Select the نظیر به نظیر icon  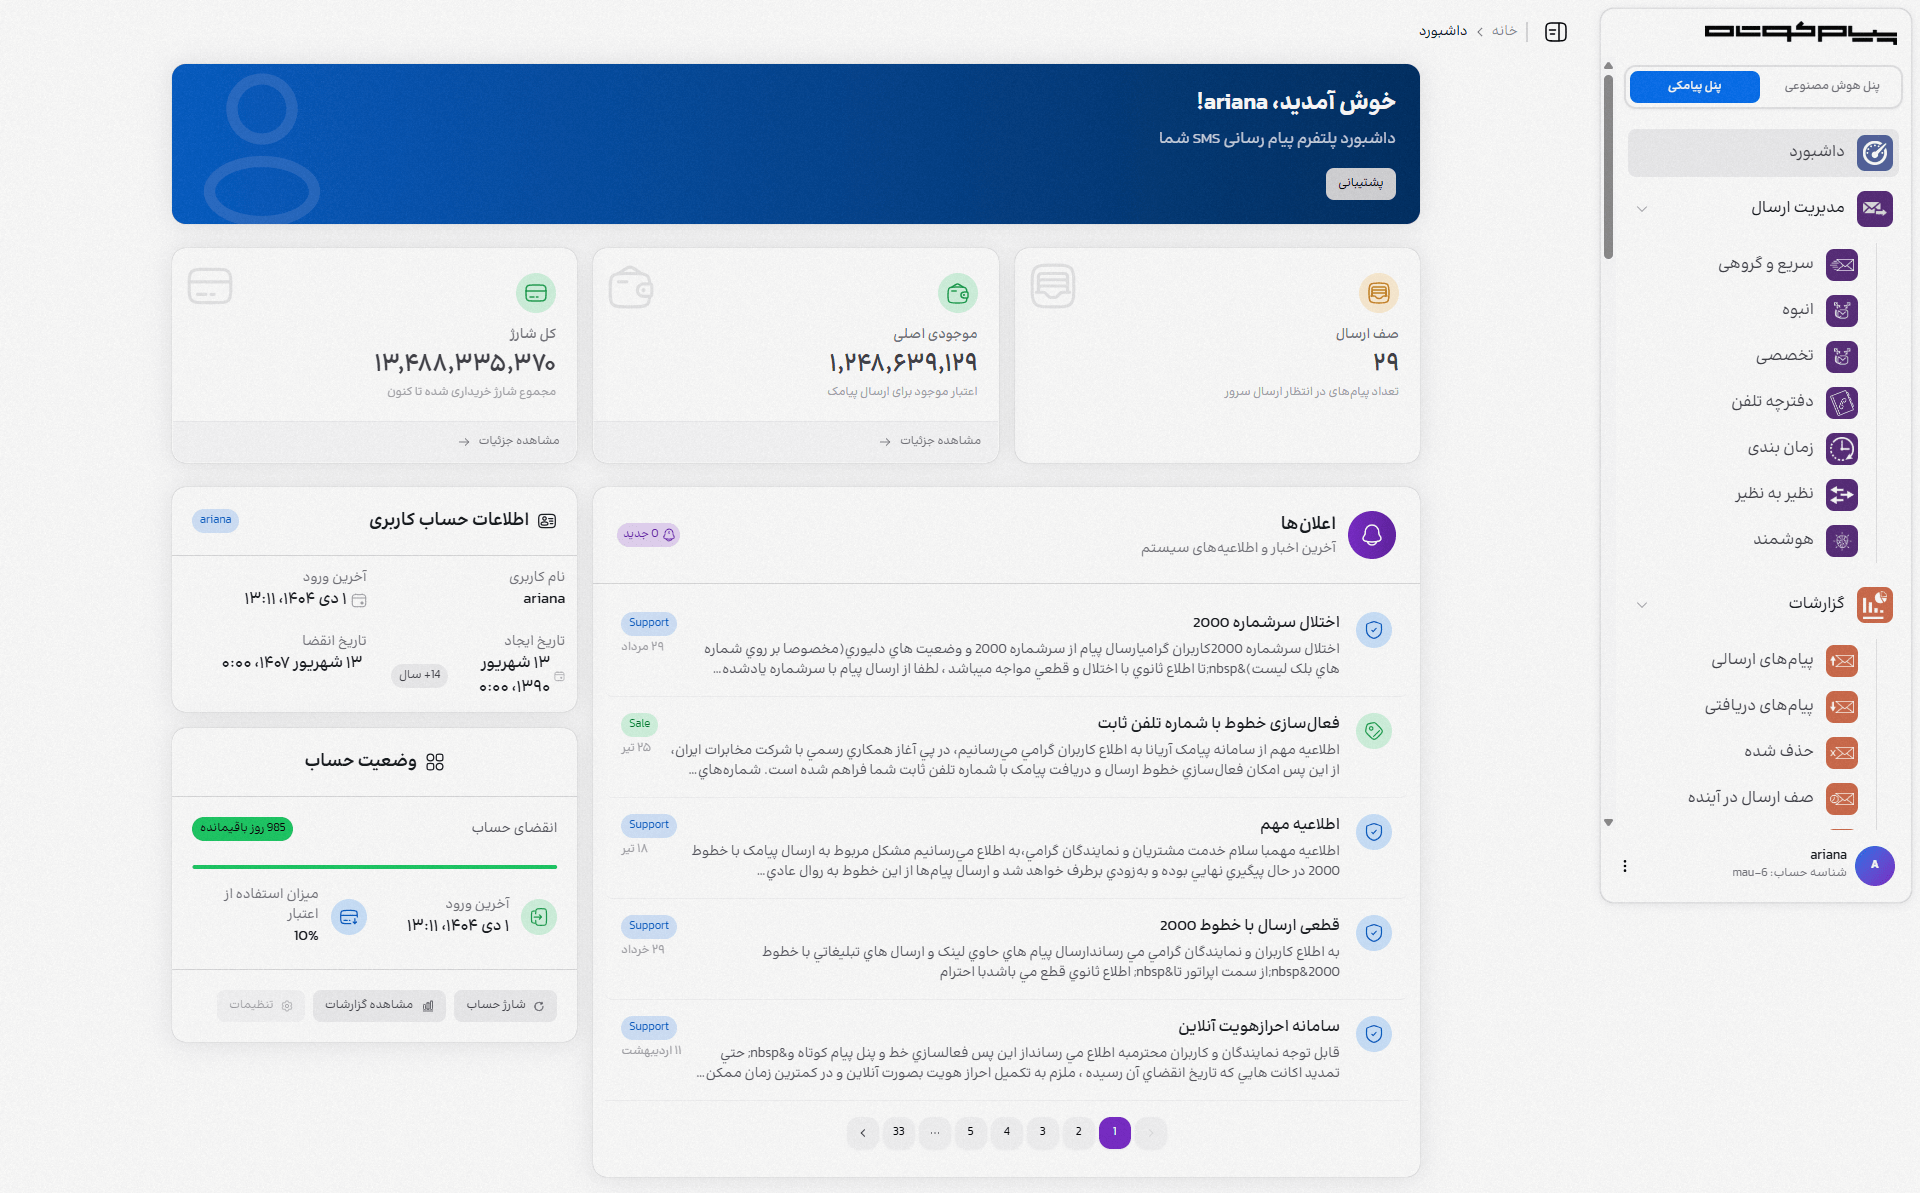[x=1843, y=495]
